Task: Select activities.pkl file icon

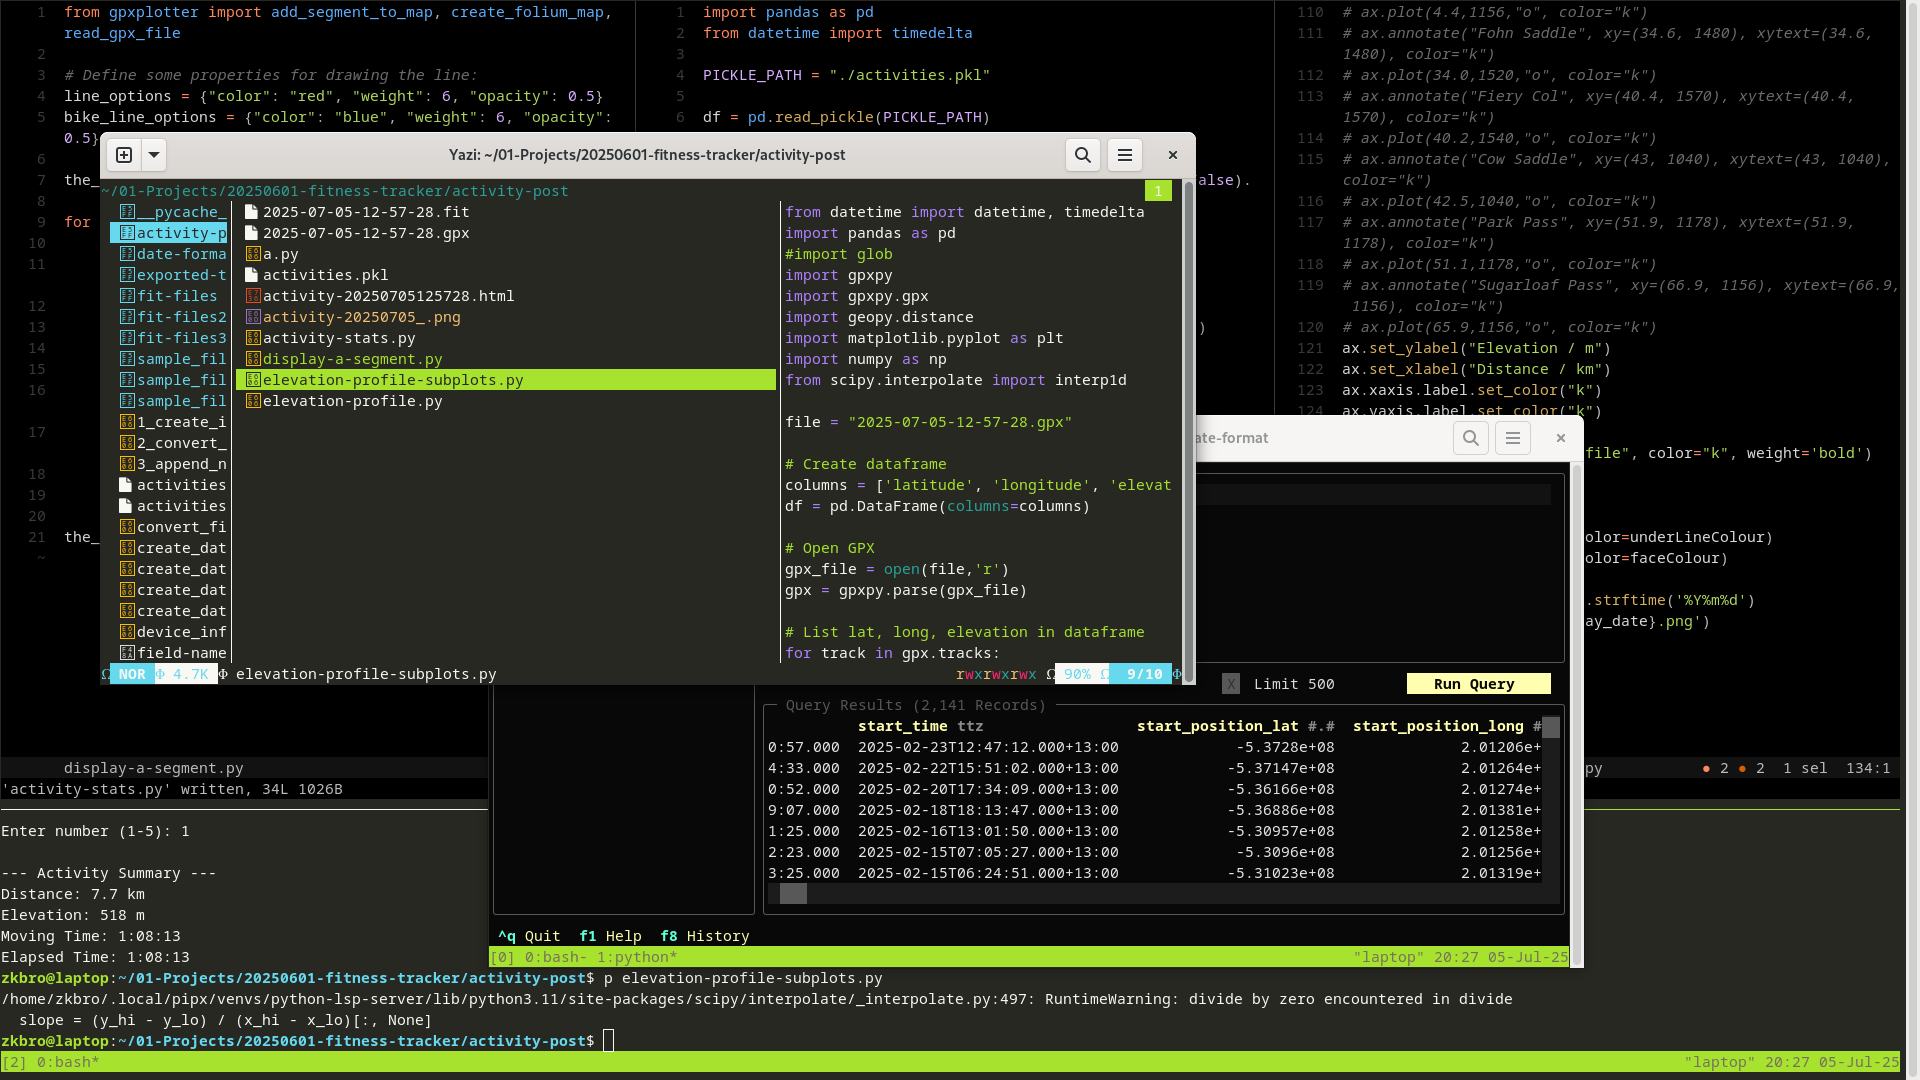Action: 251,275
